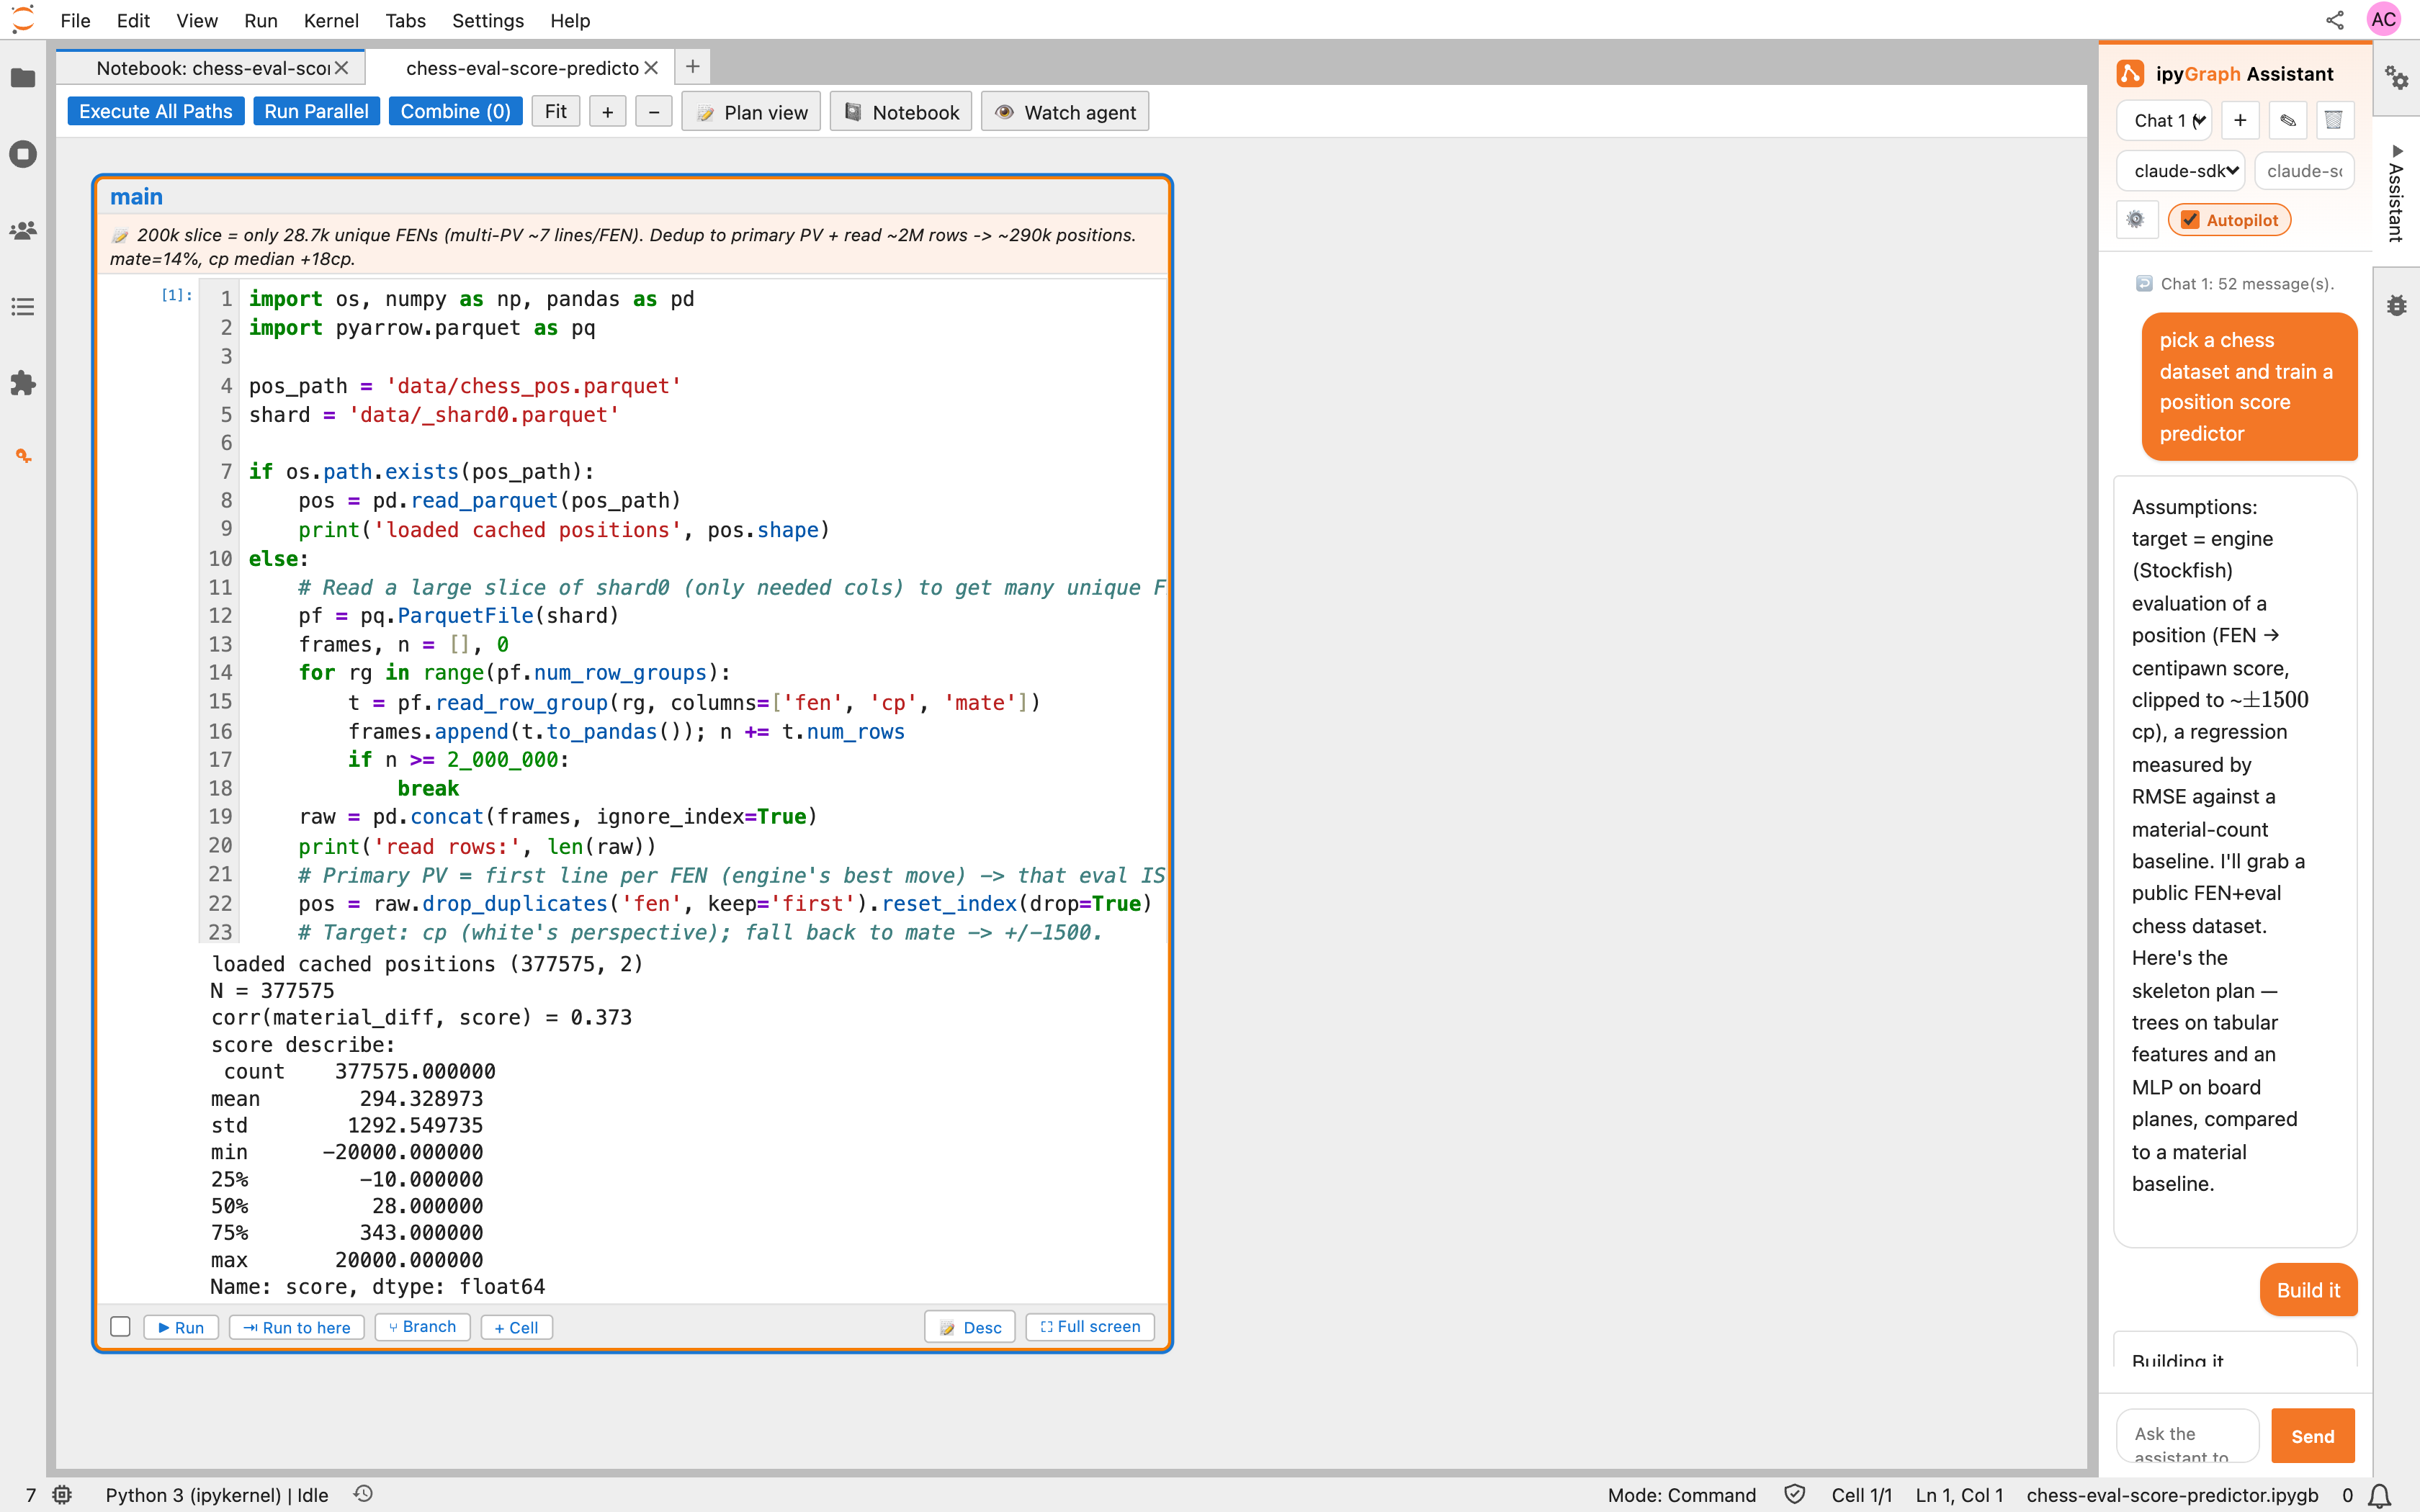This screenshot has height=1512, width=2420.
Task: Click the kernel history clock icon
Action: 363,1494
